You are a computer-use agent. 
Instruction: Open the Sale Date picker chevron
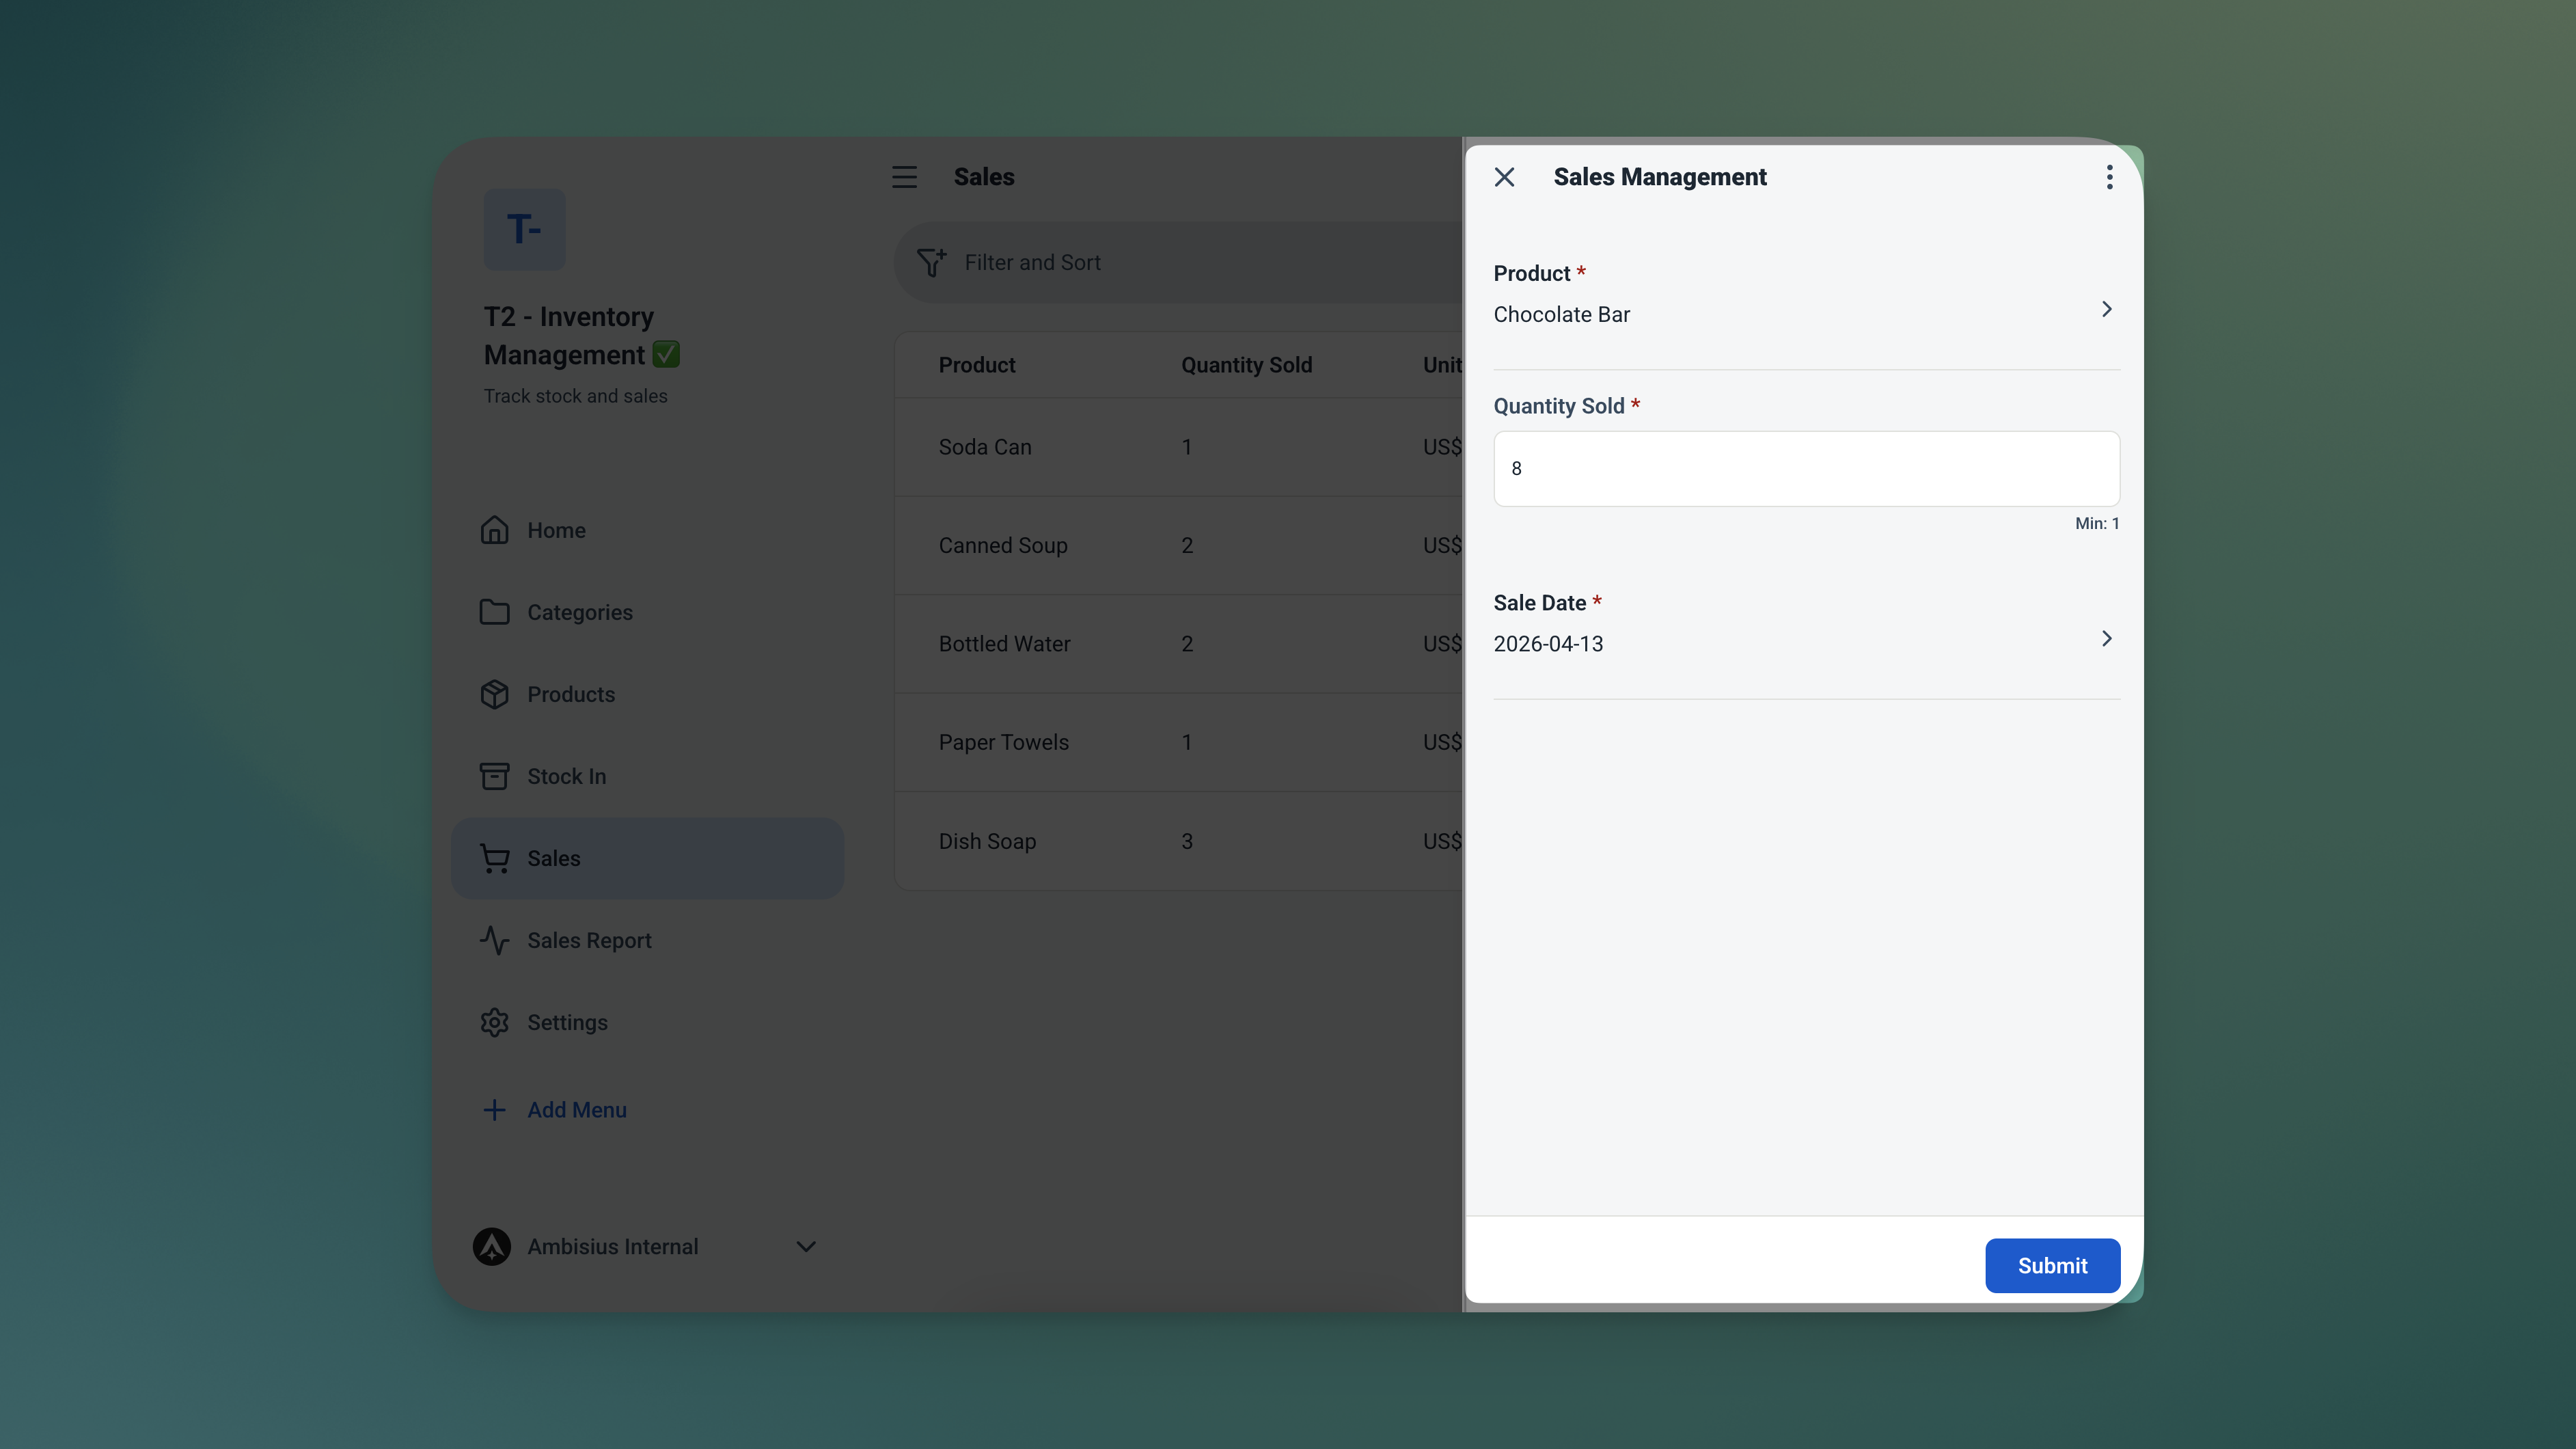tap(2106, 638)
